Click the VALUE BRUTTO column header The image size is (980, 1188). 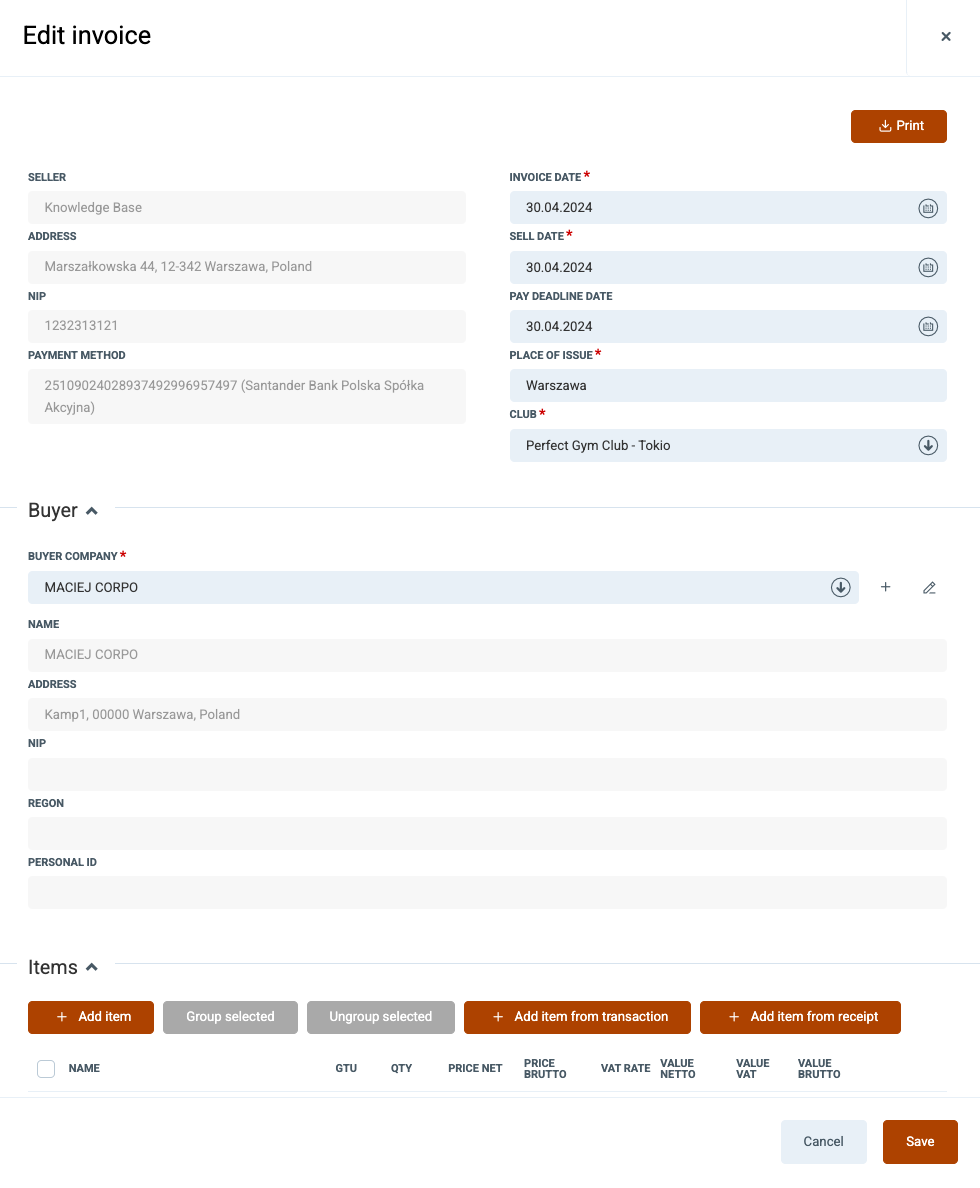tap(819, 1068)
